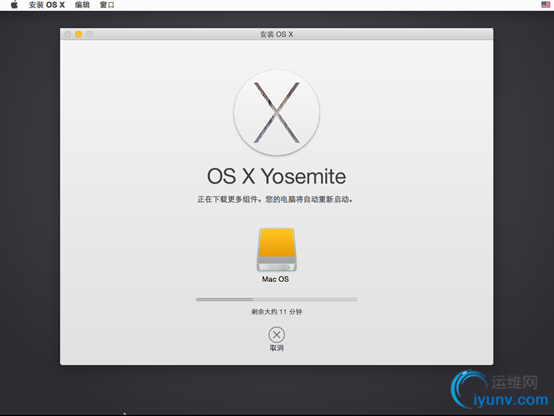Click the Mac OS disk label

(275, 279)
